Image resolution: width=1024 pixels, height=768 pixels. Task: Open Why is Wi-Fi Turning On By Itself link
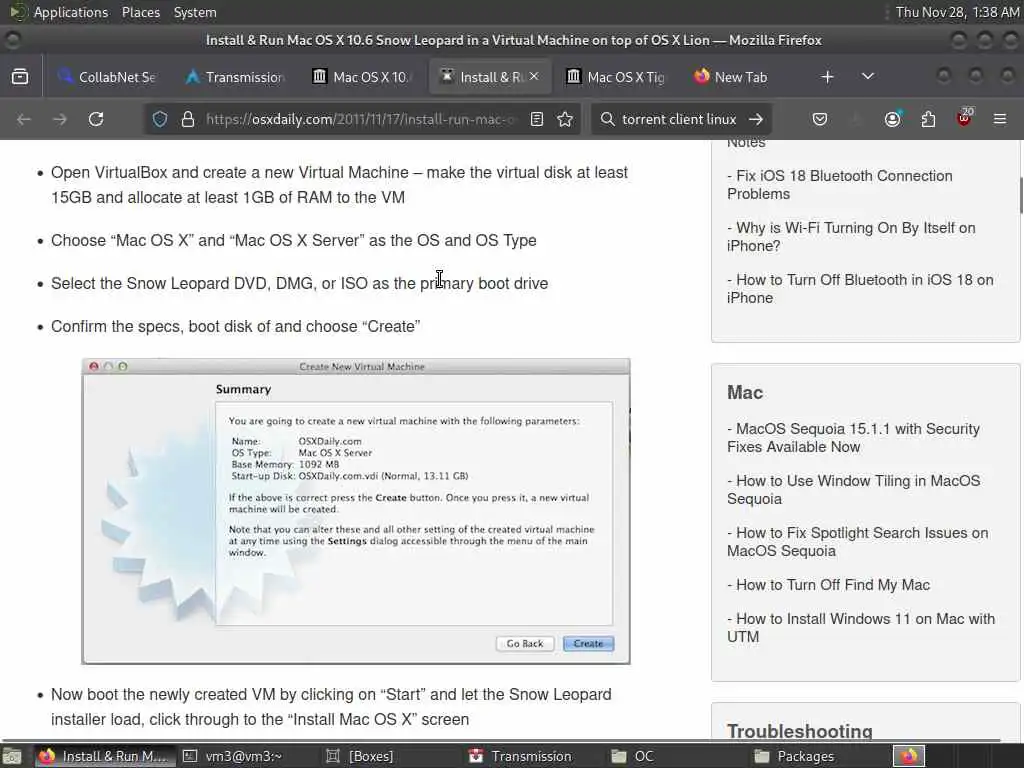(x=851, y=236)
